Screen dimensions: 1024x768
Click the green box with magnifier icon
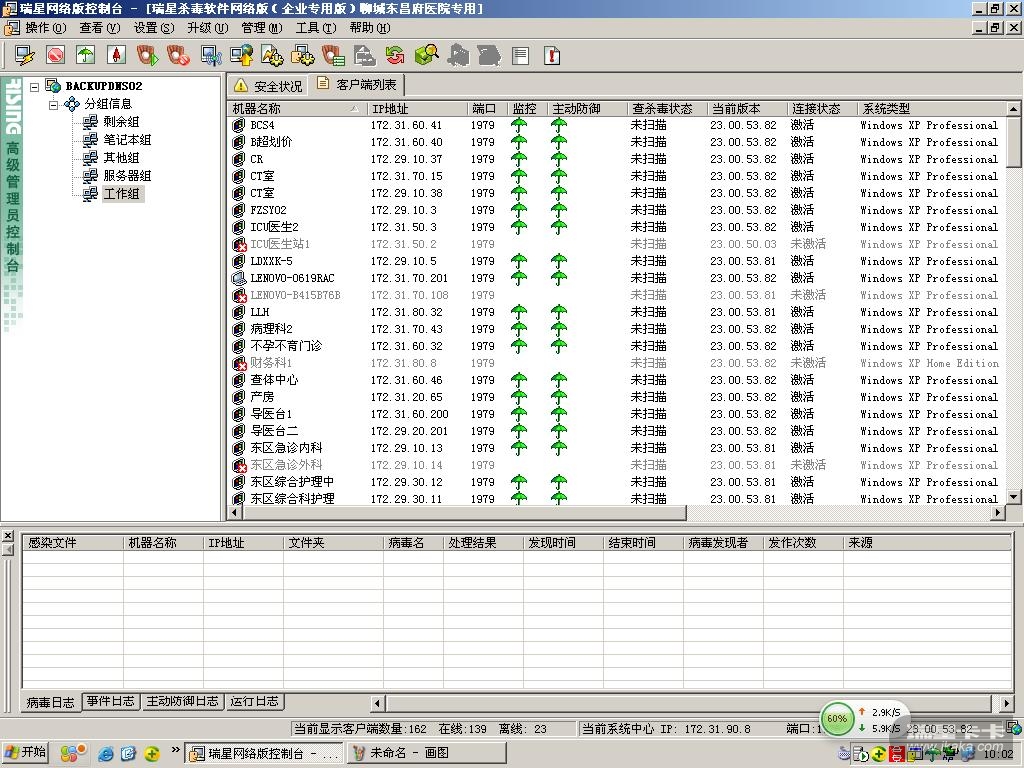tap(426, 56)
